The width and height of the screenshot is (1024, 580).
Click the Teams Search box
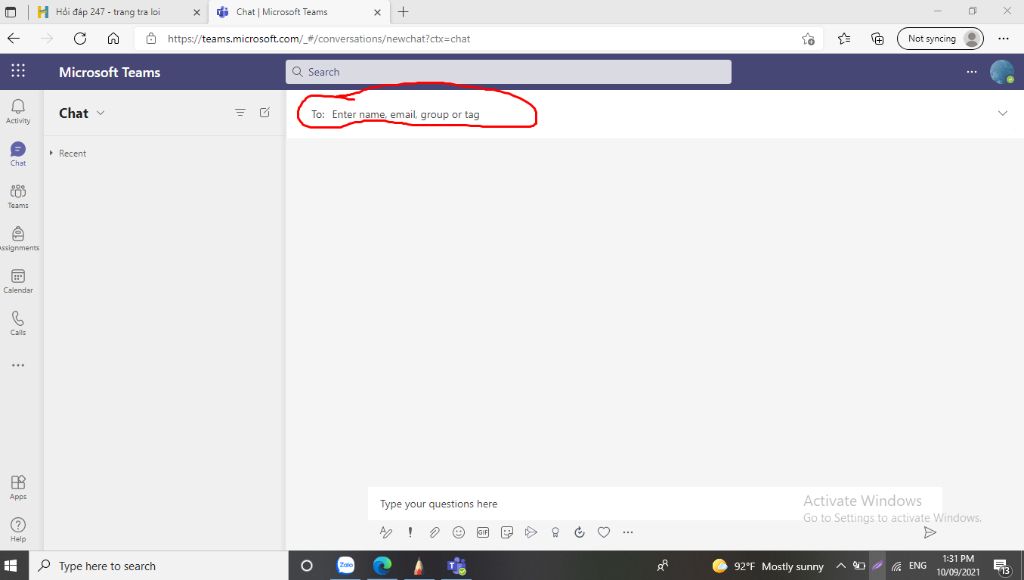(x=508, y=72)
